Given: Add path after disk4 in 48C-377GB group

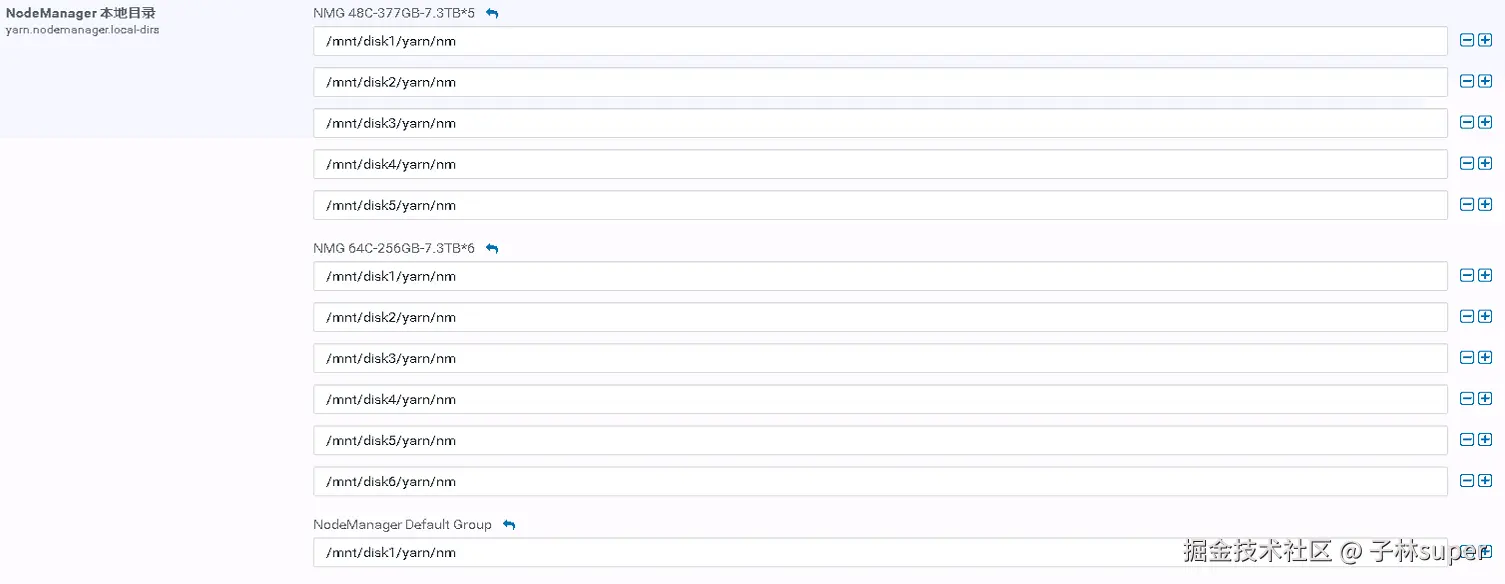Looking at the screenshot, I should pyautogui.click(x=1485, y=164).
